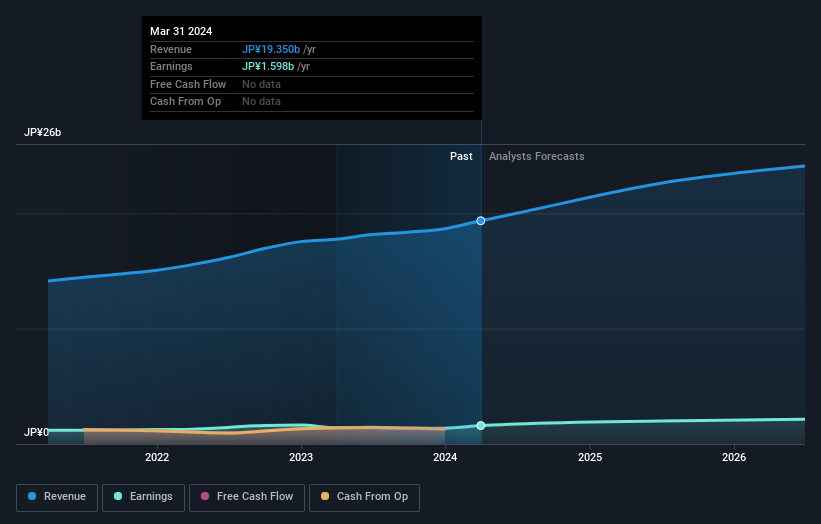Click the JP¥19.350b revenue value
This screenshot has width=821, height=524.
(271, 49)
